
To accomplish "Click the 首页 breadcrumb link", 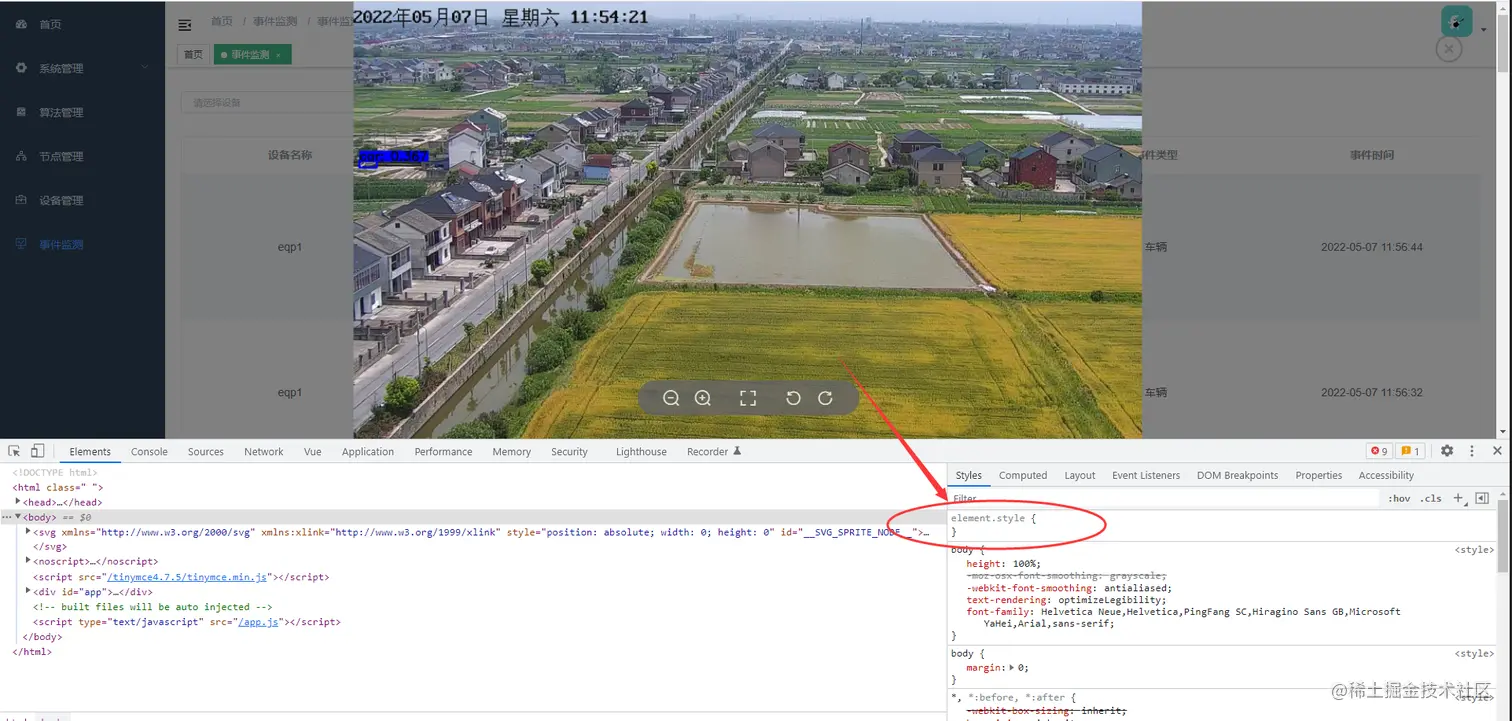I will pos(222,21).
